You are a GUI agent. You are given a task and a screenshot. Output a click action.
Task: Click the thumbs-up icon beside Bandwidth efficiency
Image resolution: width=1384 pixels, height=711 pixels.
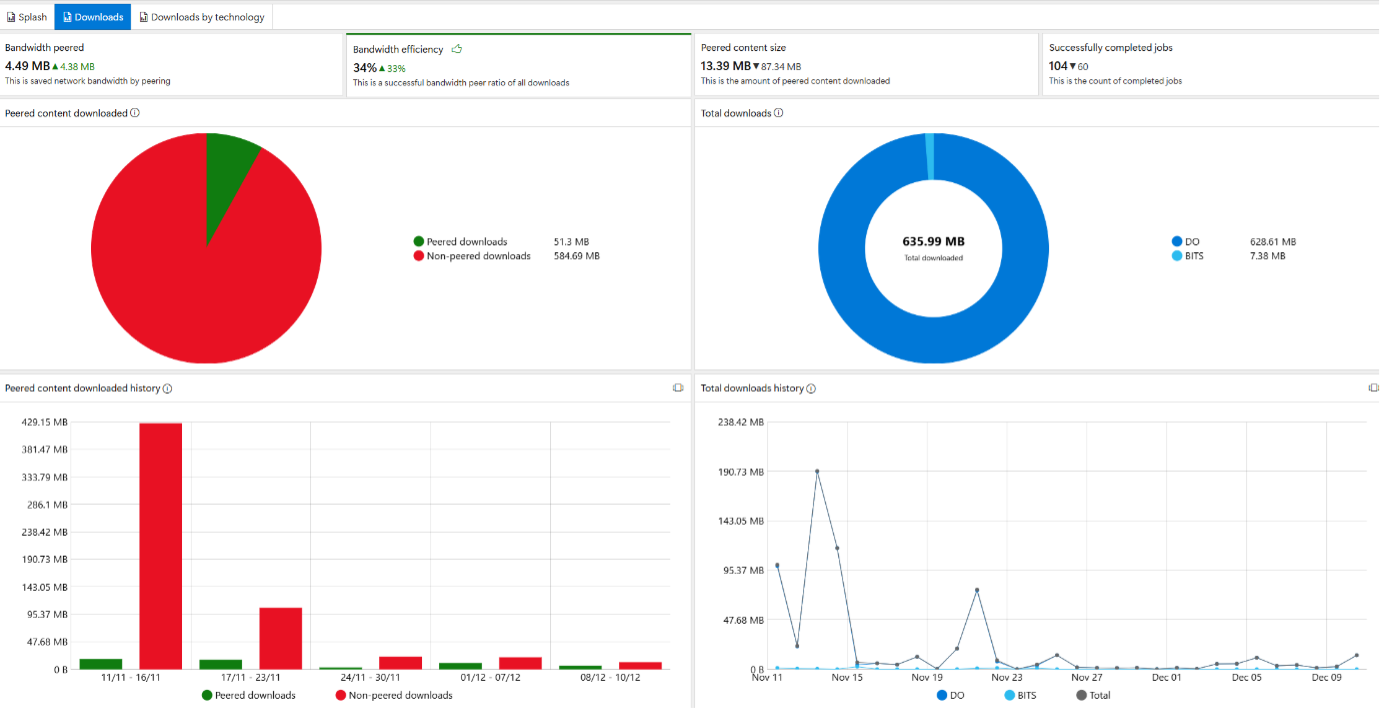point(456,48)
